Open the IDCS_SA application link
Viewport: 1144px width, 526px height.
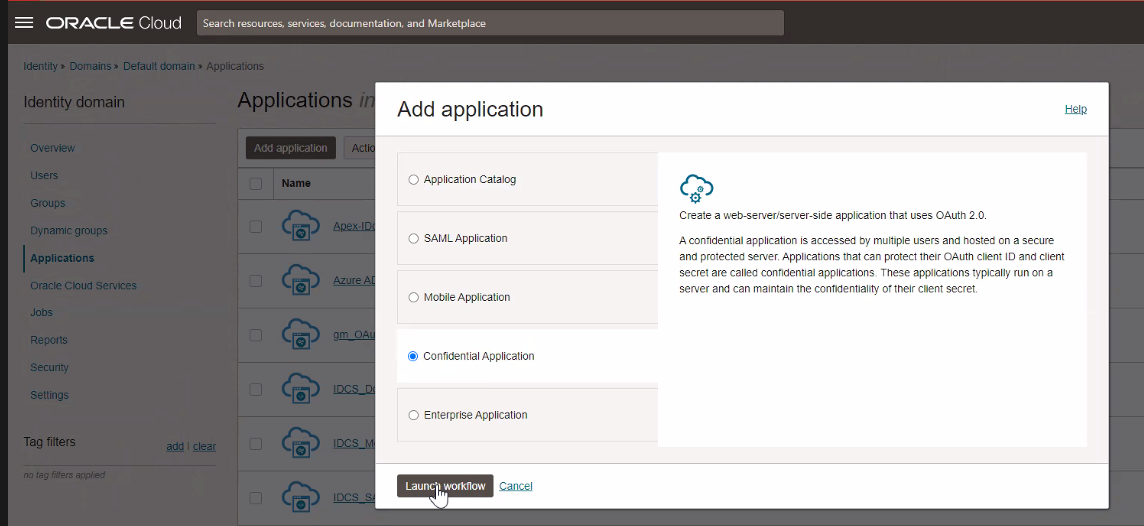coord(354,498)
